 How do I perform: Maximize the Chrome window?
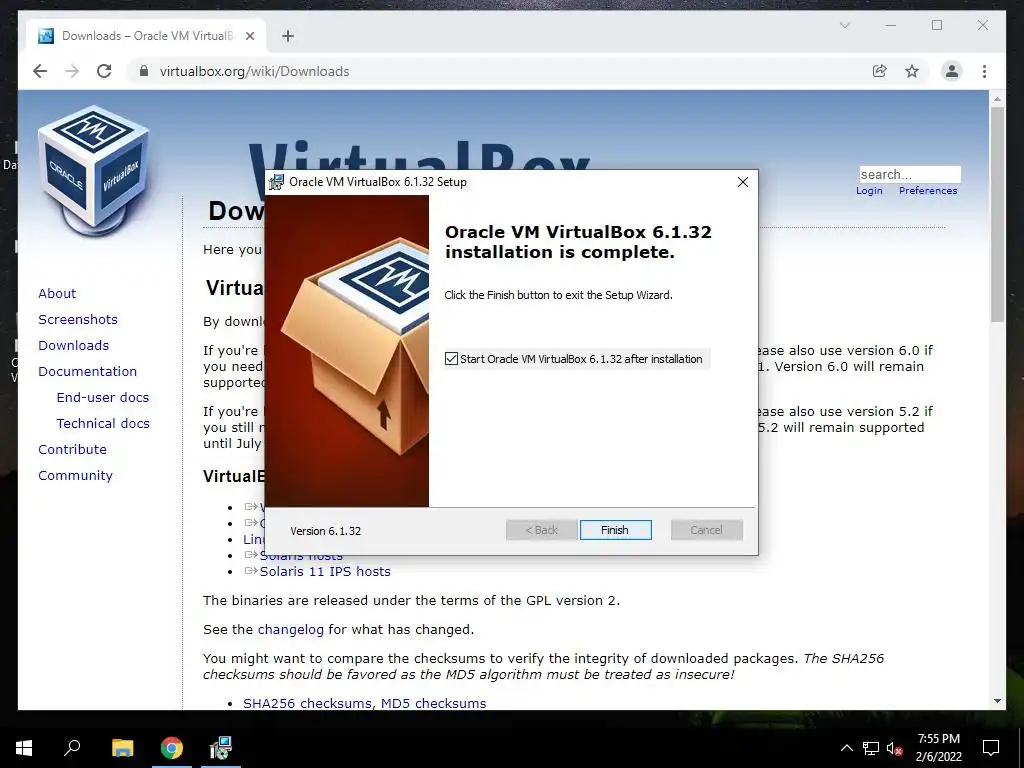click(937, 25)
